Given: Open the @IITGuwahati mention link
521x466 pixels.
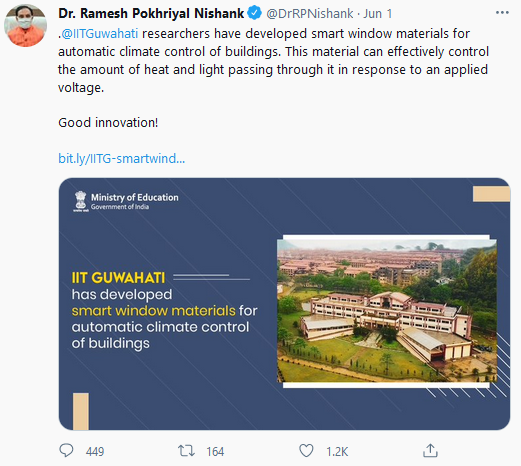Looking at the screenshot, I should point(100,34).
